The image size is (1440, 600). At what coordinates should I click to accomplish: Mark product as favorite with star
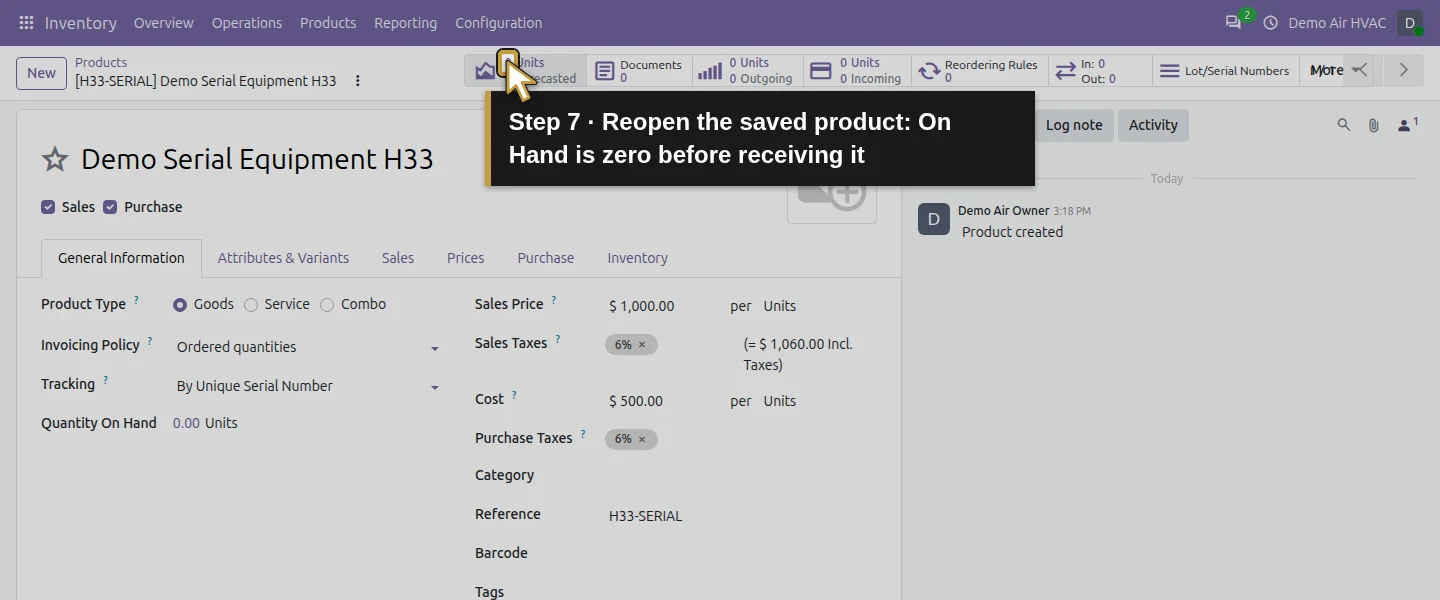[x=55, y=159]
